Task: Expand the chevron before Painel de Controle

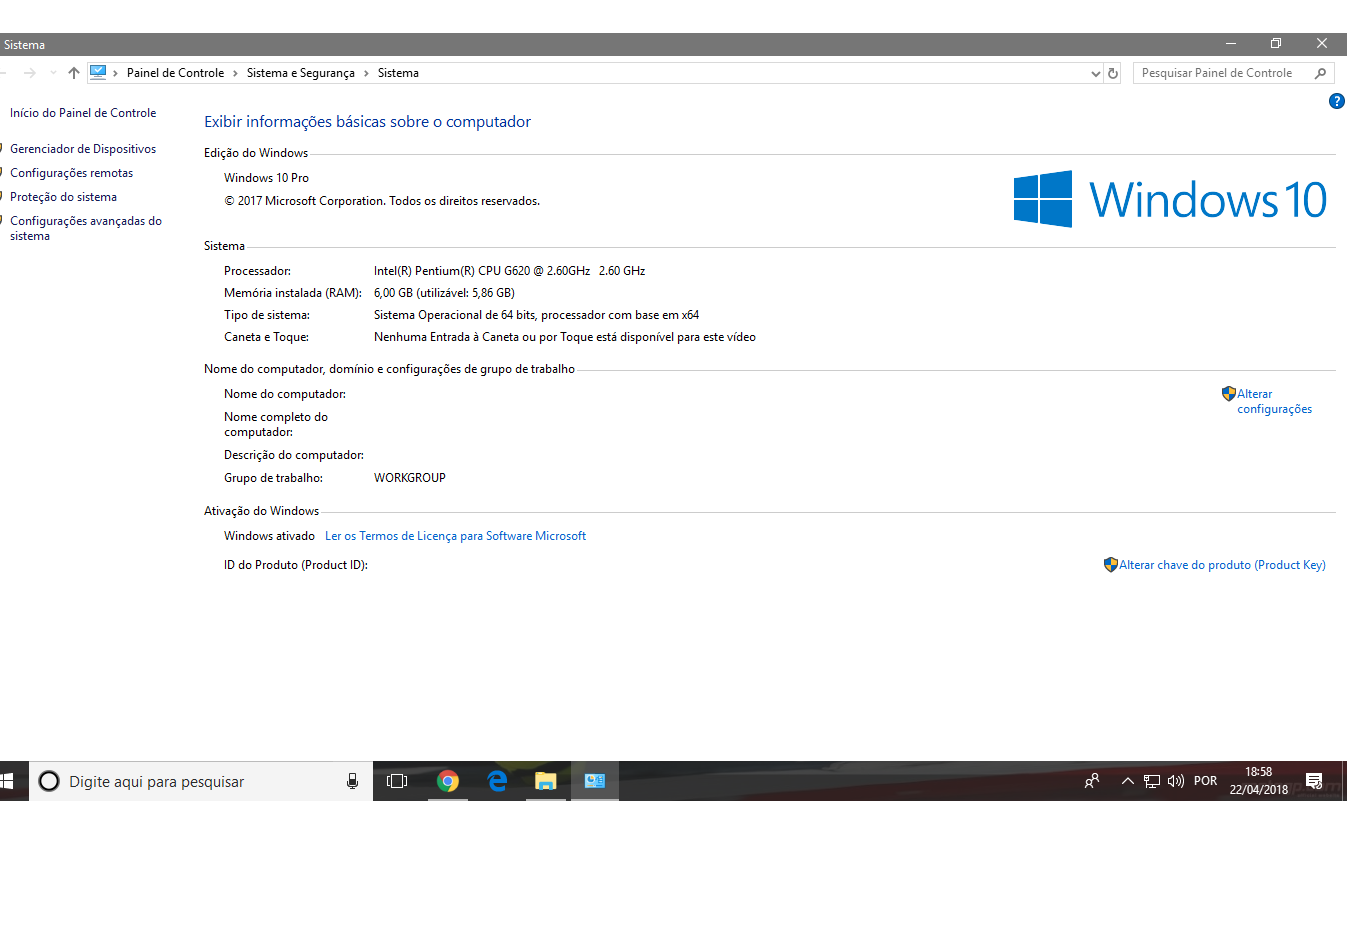Action: [116, 73]
